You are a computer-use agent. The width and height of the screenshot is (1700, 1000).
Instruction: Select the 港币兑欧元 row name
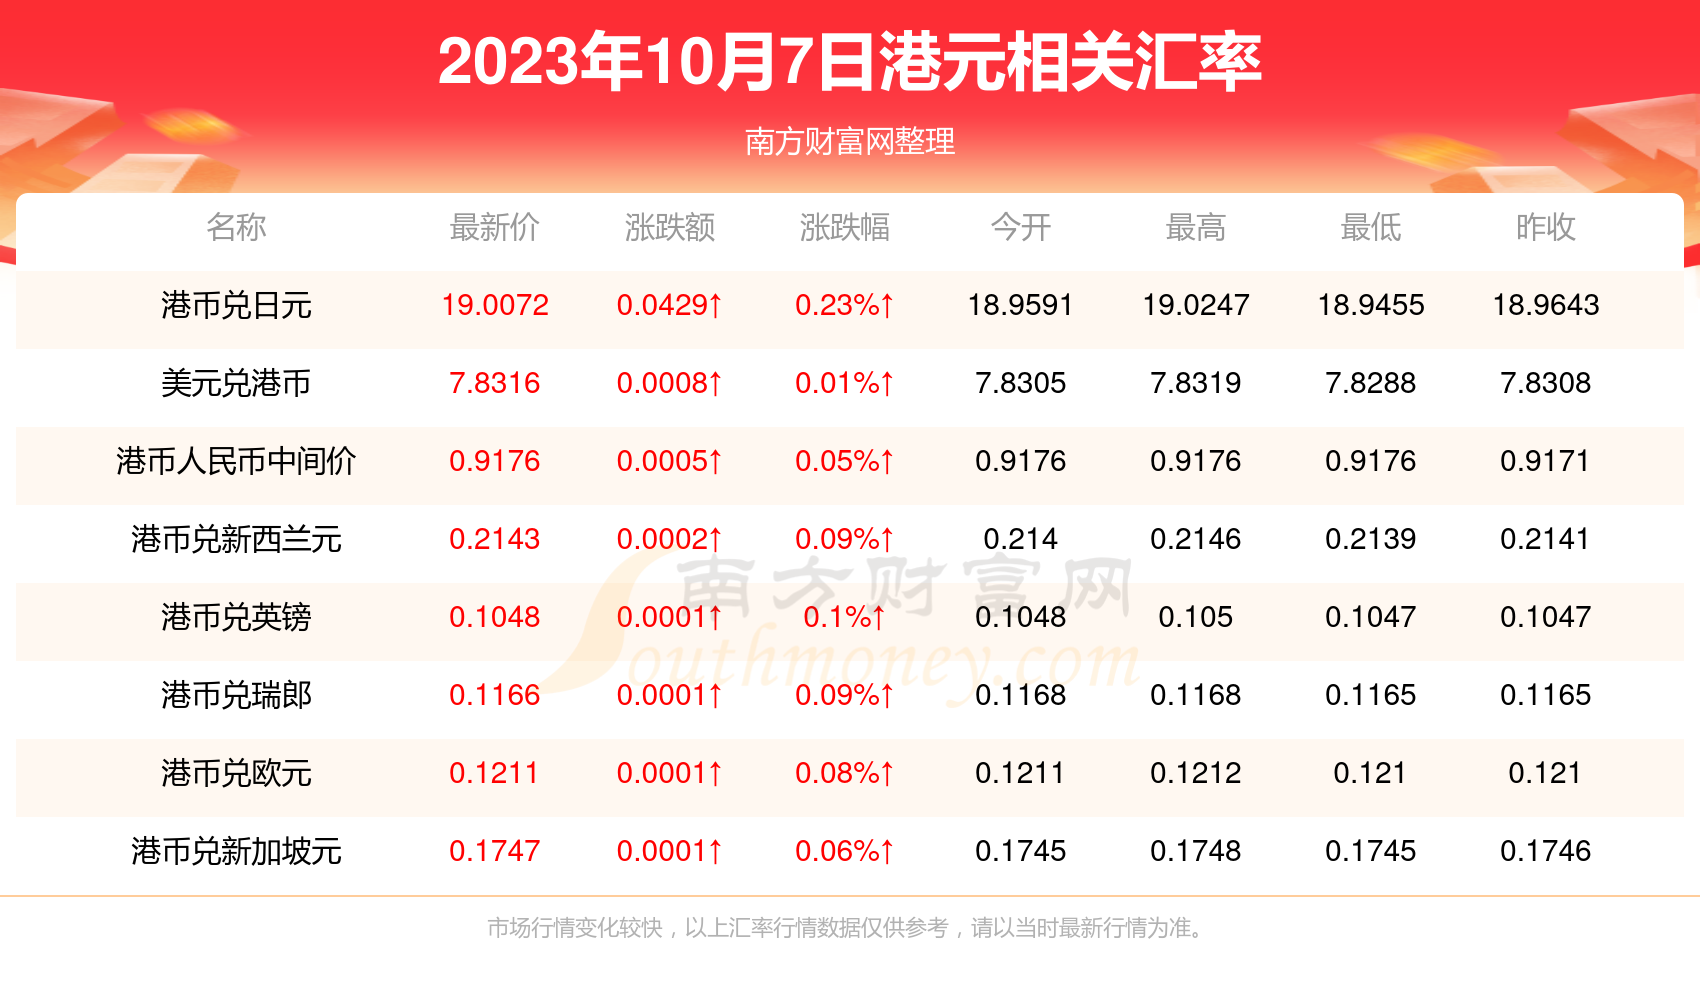[x=236, y=773]
